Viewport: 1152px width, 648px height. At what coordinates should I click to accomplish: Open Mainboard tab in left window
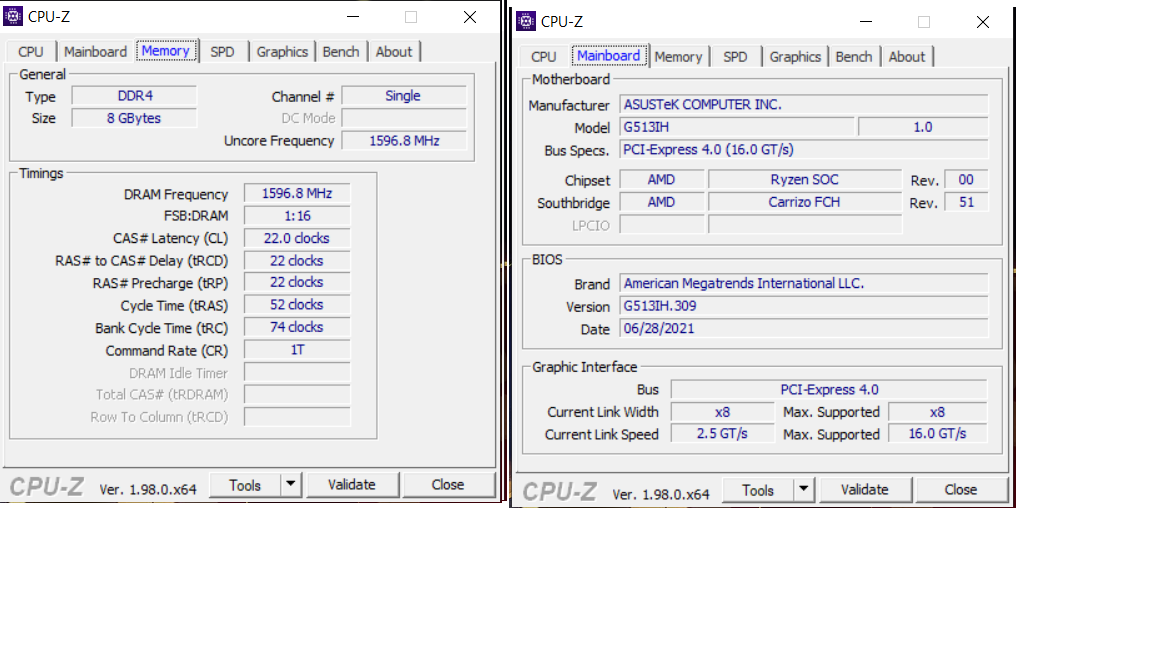[95, 51]
